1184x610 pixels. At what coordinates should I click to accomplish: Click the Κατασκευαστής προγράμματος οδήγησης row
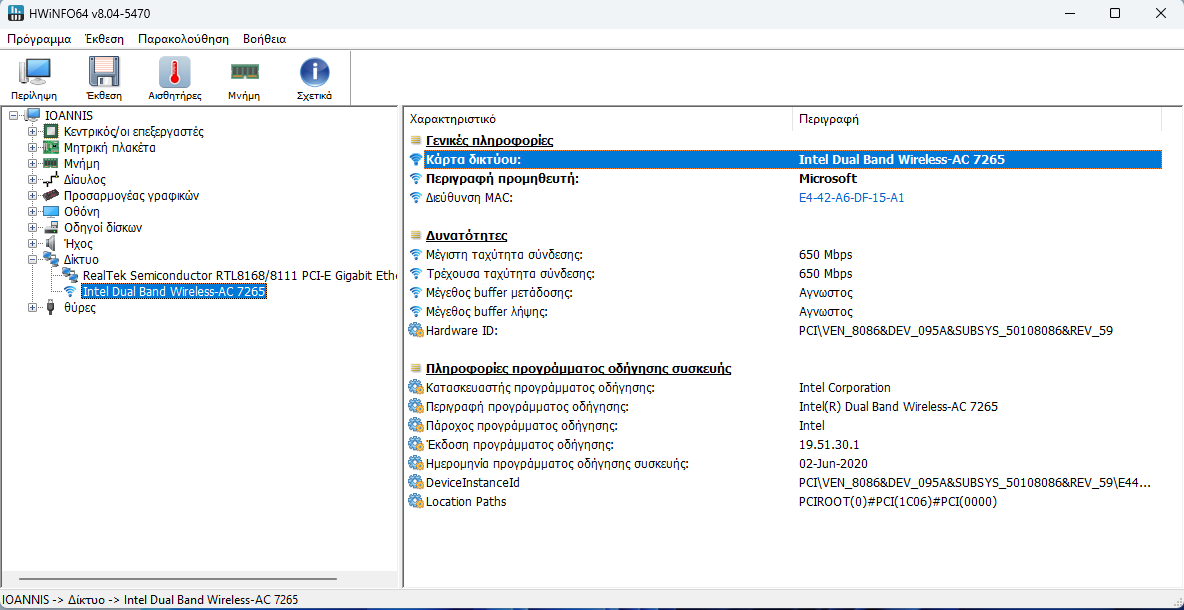coord(783,387)
